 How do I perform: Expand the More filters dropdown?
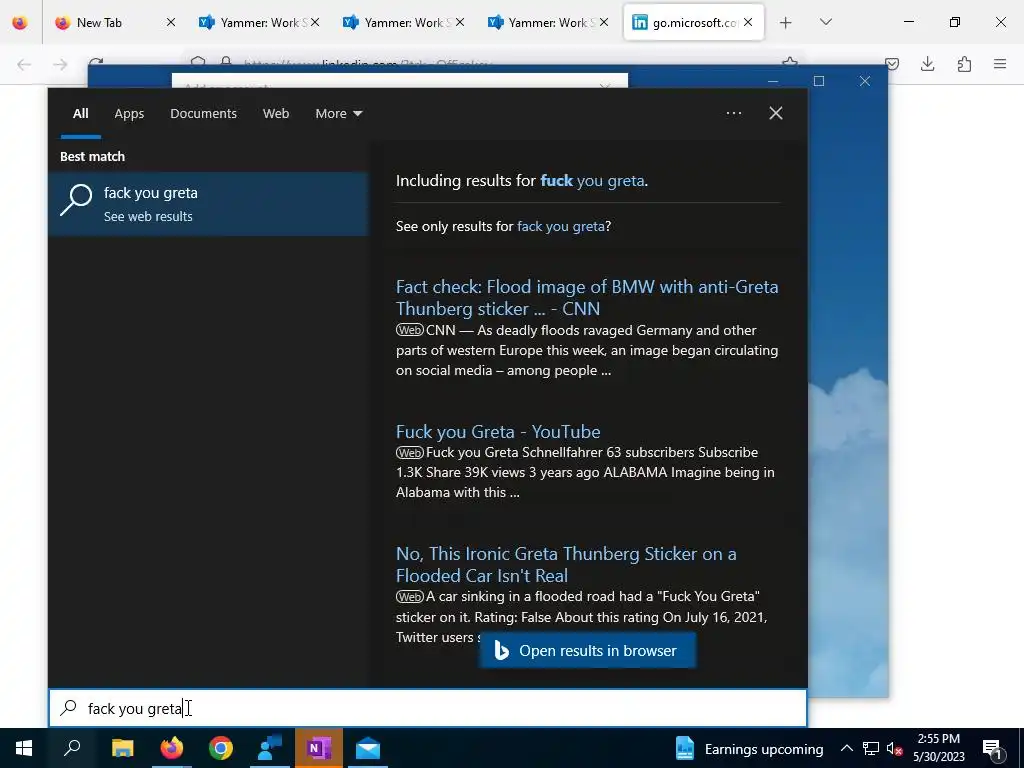point(338,114)
